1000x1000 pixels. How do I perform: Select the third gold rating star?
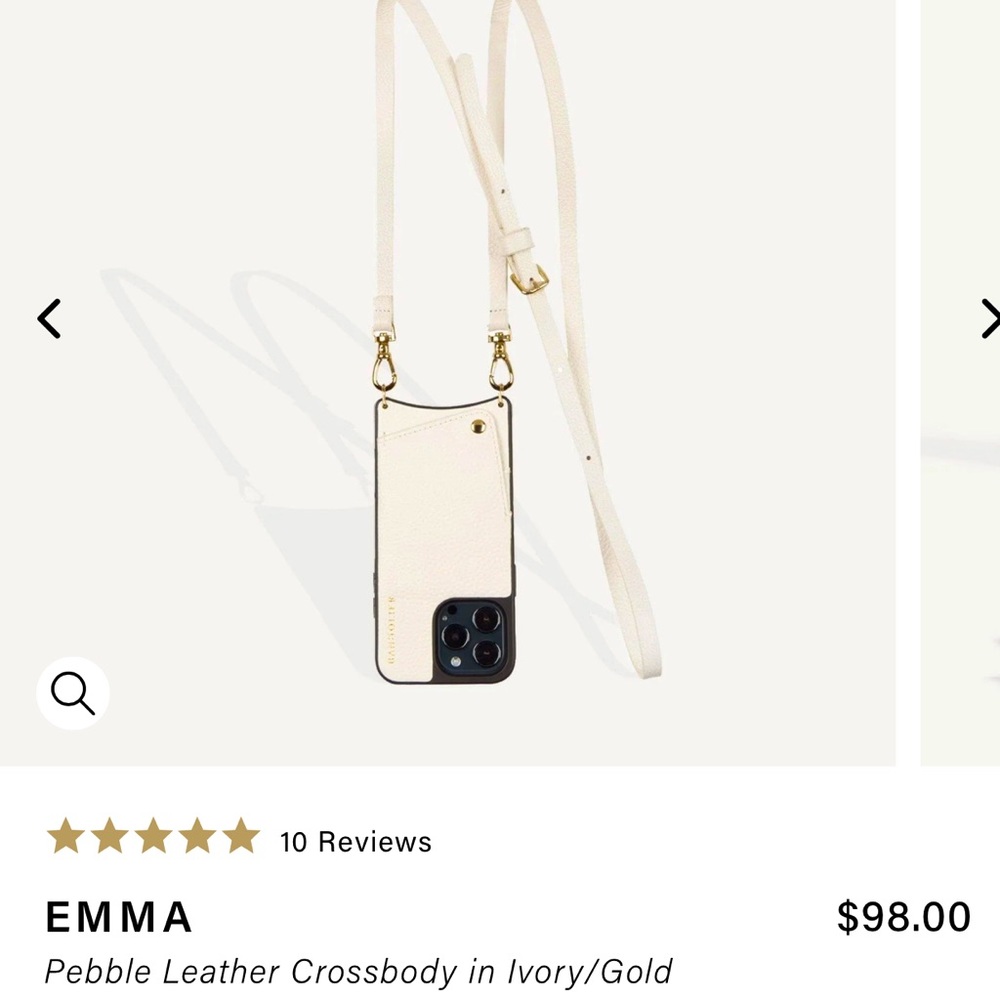click(153, 836)
